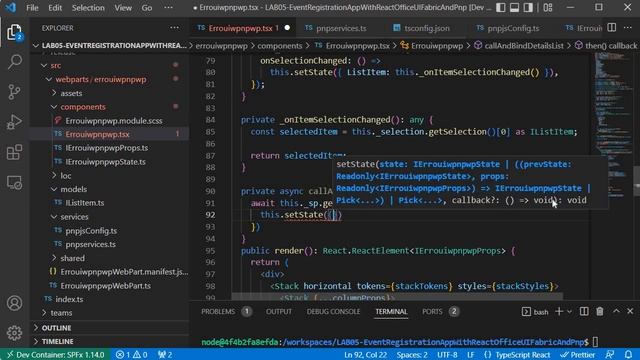Screen dimensions: 640x360
Task: Click Explorer more actions ellipsis
Action: point(174,28)
